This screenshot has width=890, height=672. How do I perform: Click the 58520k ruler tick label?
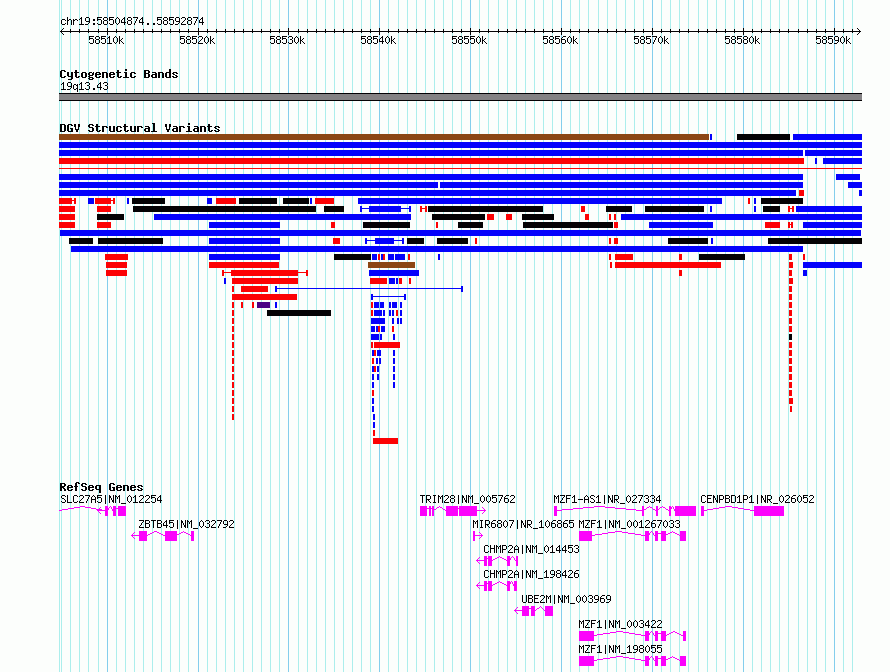pyautogui.click(x=197, y=40)
